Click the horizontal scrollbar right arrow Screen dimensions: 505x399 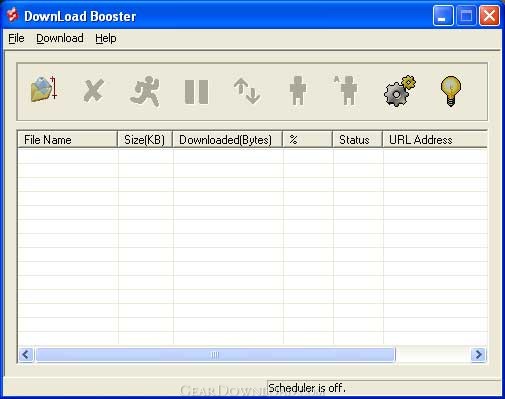click(x=479, y=354)
